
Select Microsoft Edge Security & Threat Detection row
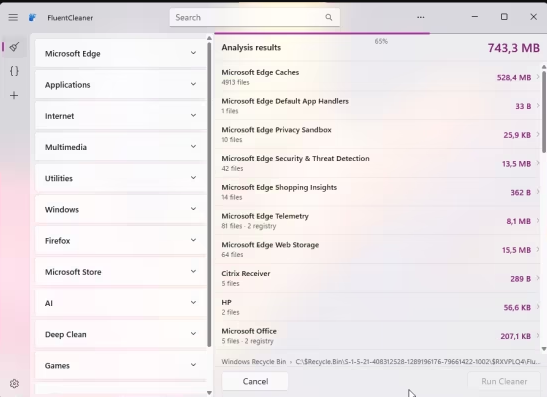(x=377, y=163)
